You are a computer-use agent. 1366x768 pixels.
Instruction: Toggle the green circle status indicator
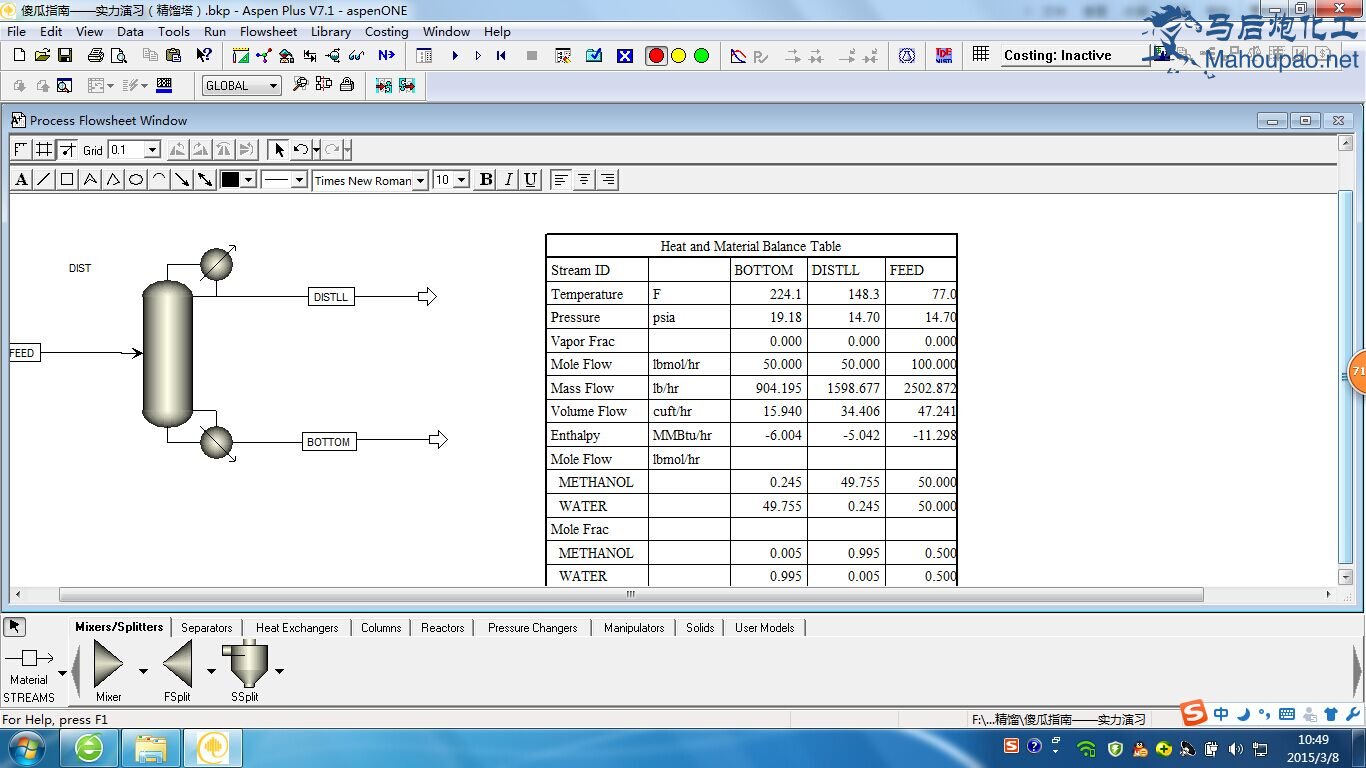[x=701, y=55]
